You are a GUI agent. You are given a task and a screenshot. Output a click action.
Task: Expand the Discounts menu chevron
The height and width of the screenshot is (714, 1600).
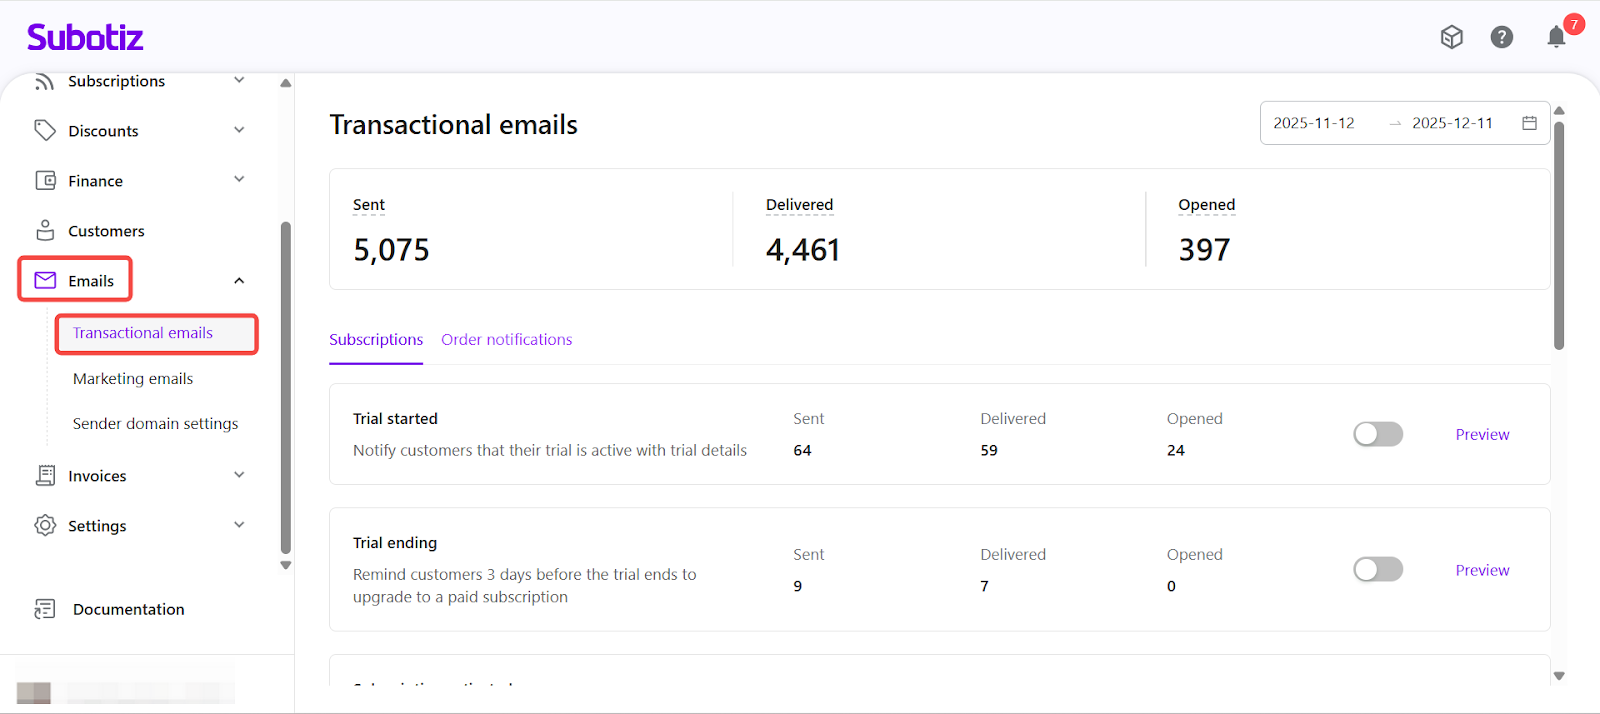(239, 130)
